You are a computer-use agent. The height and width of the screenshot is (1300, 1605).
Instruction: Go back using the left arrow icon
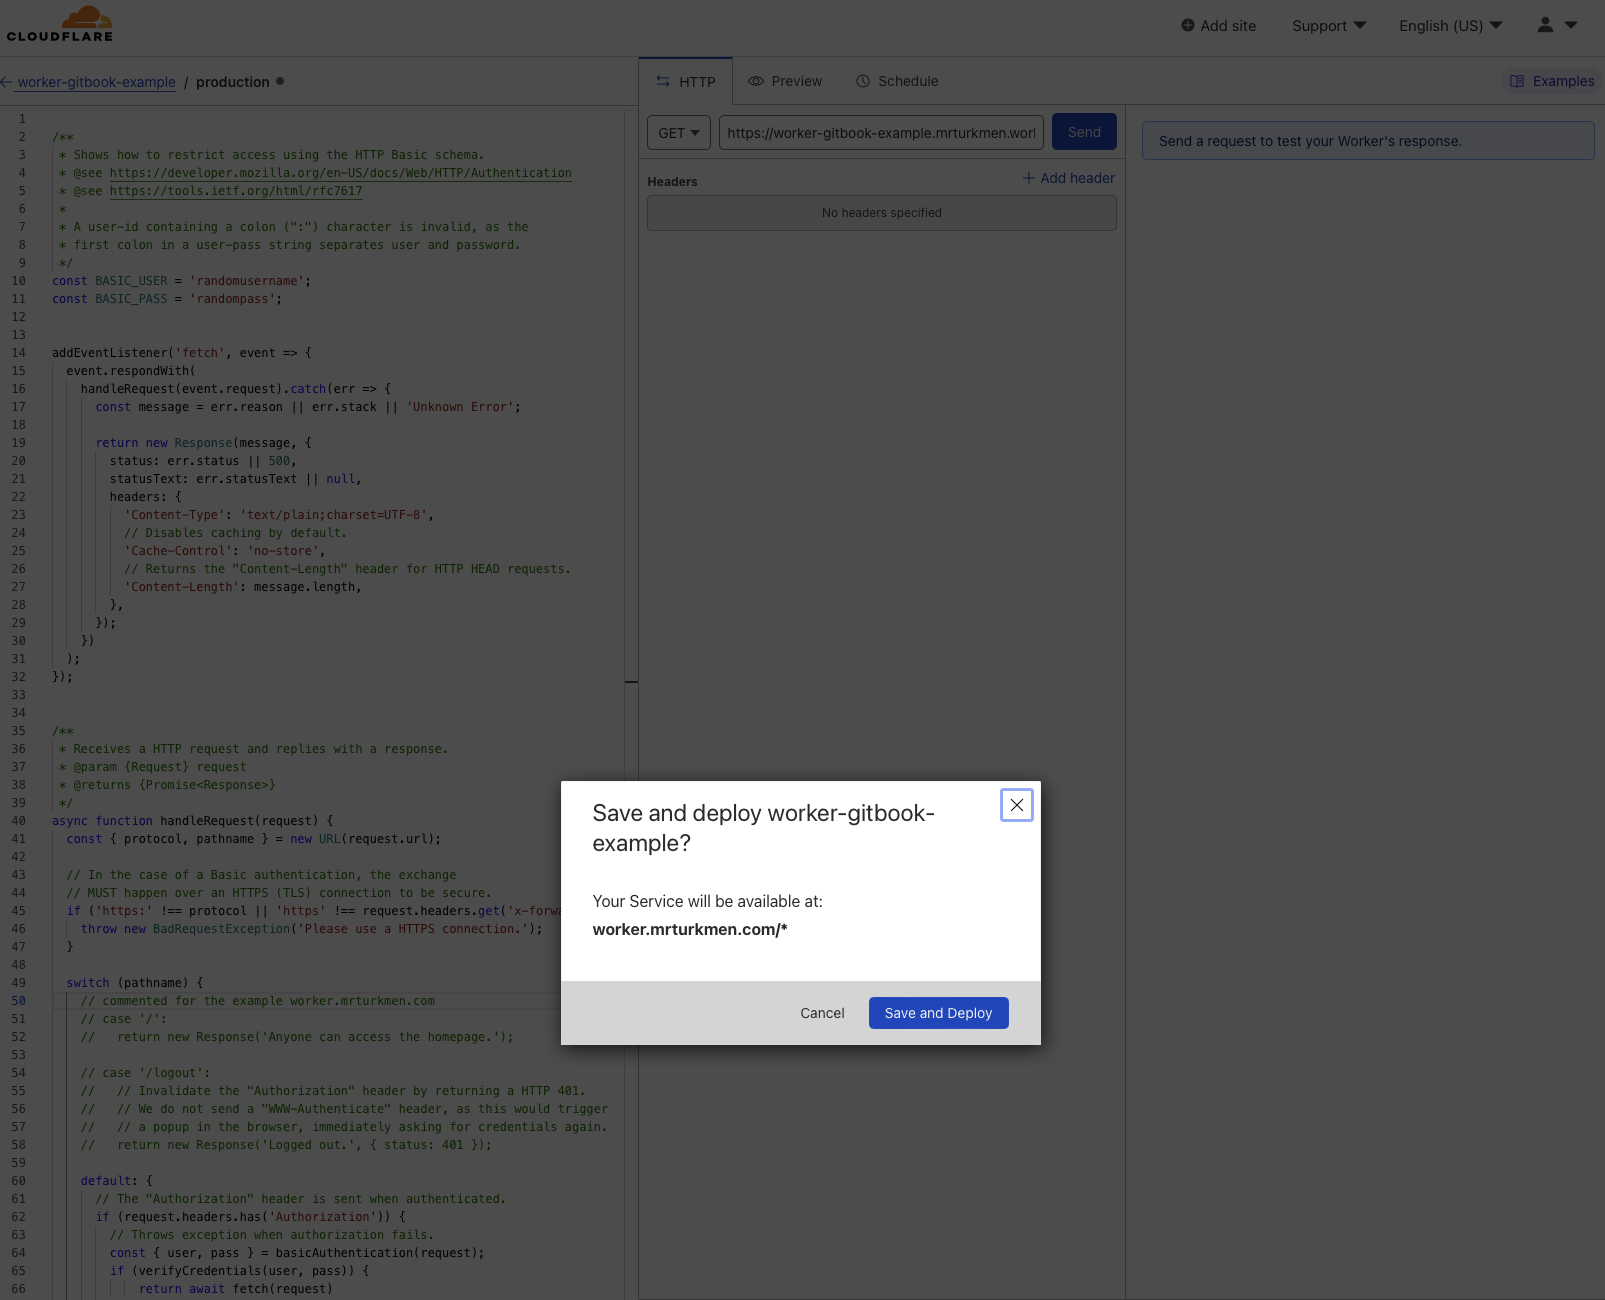6,82
